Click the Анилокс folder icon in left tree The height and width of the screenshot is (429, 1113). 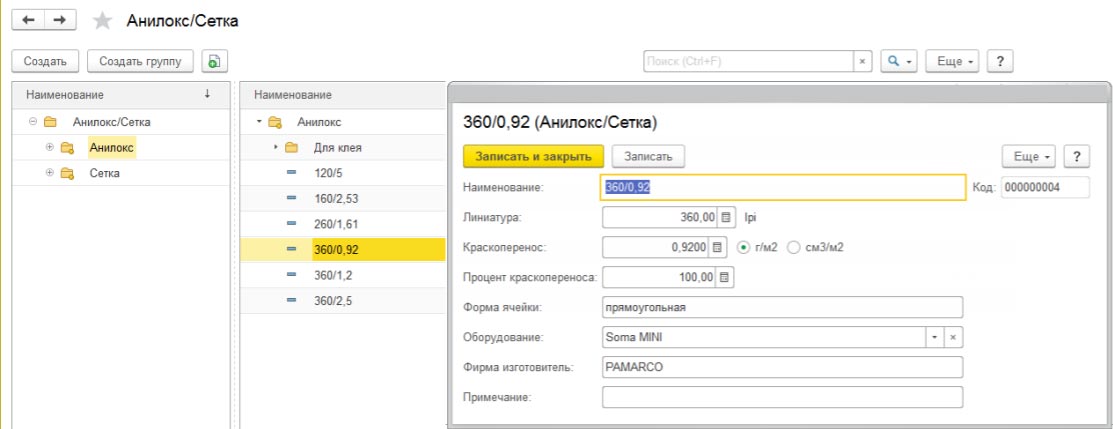click(x=67, y=148)
